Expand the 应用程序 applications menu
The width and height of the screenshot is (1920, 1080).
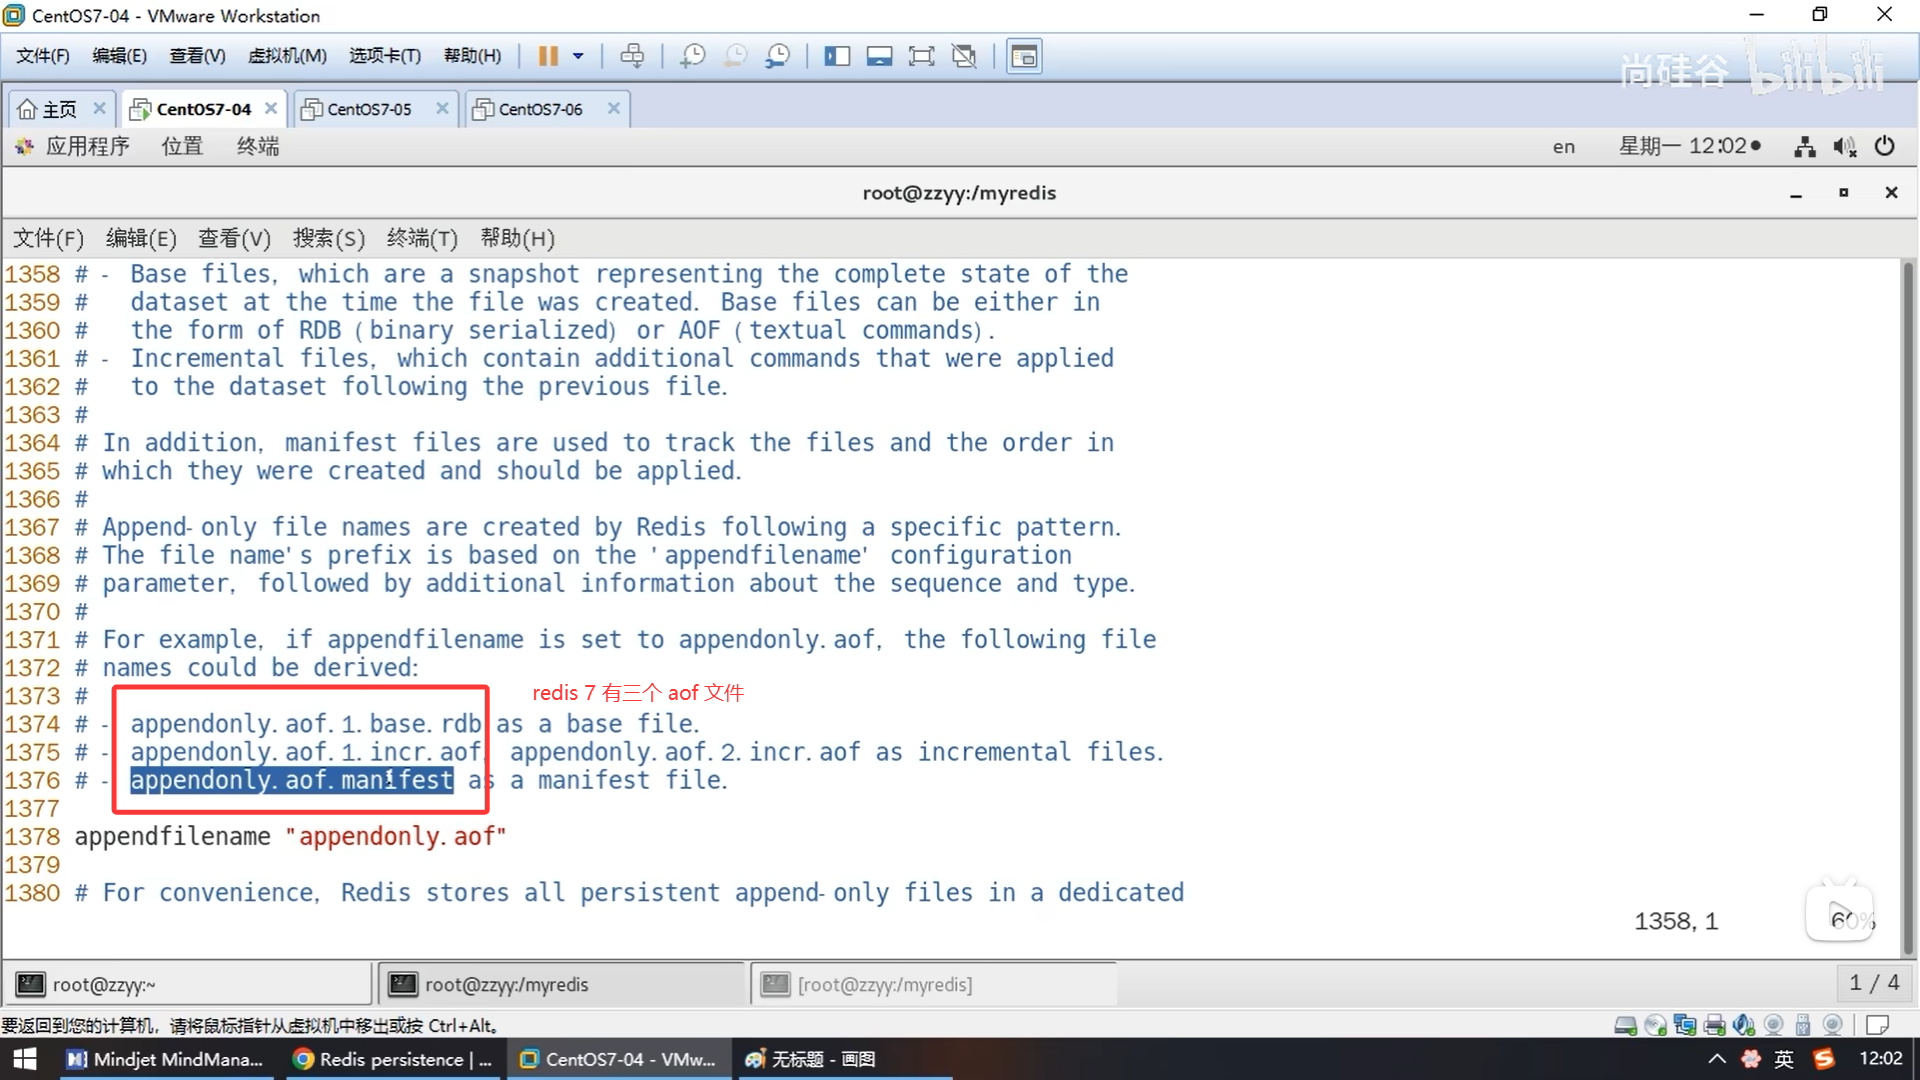[x=87, y=146]
